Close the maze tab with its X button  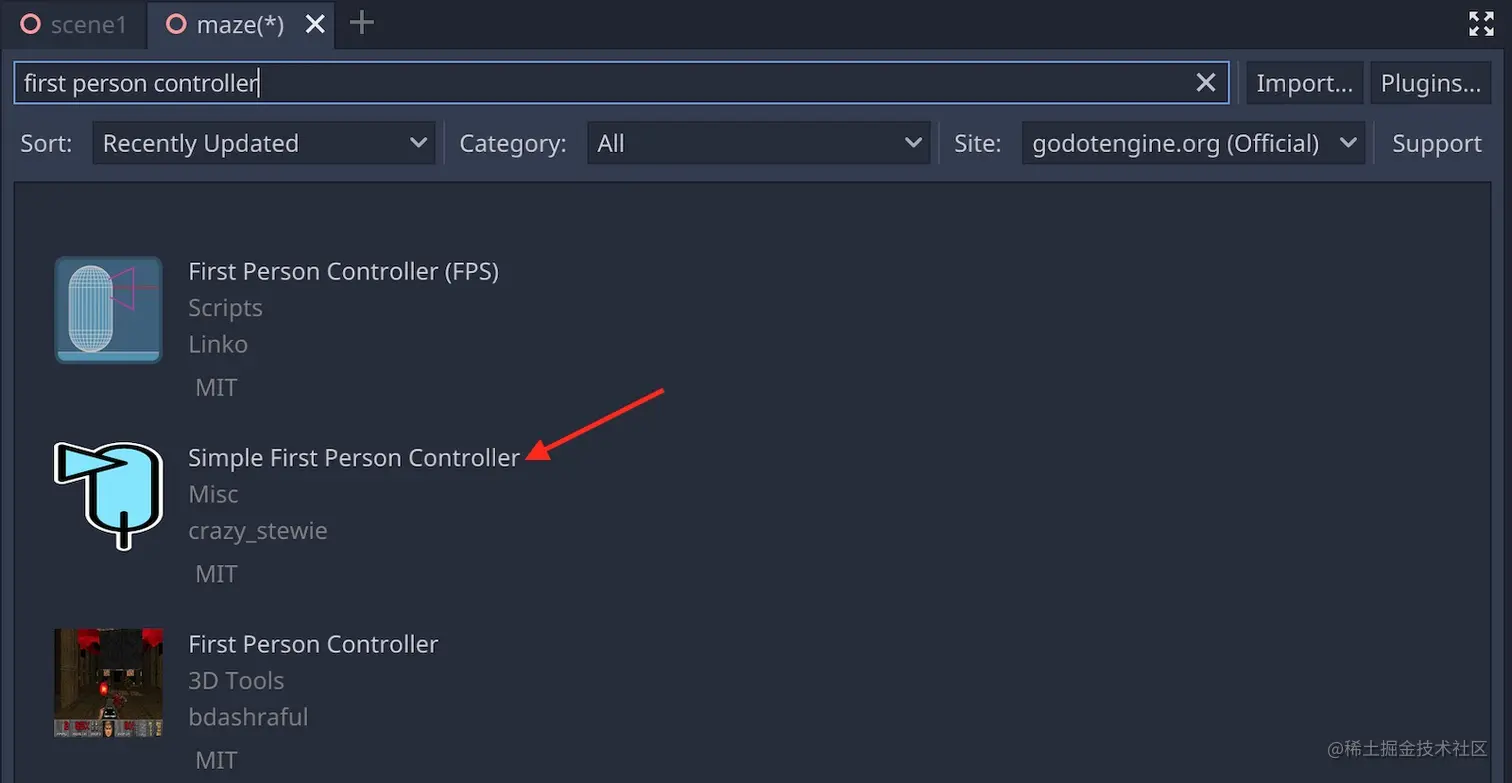click(315, 25)
